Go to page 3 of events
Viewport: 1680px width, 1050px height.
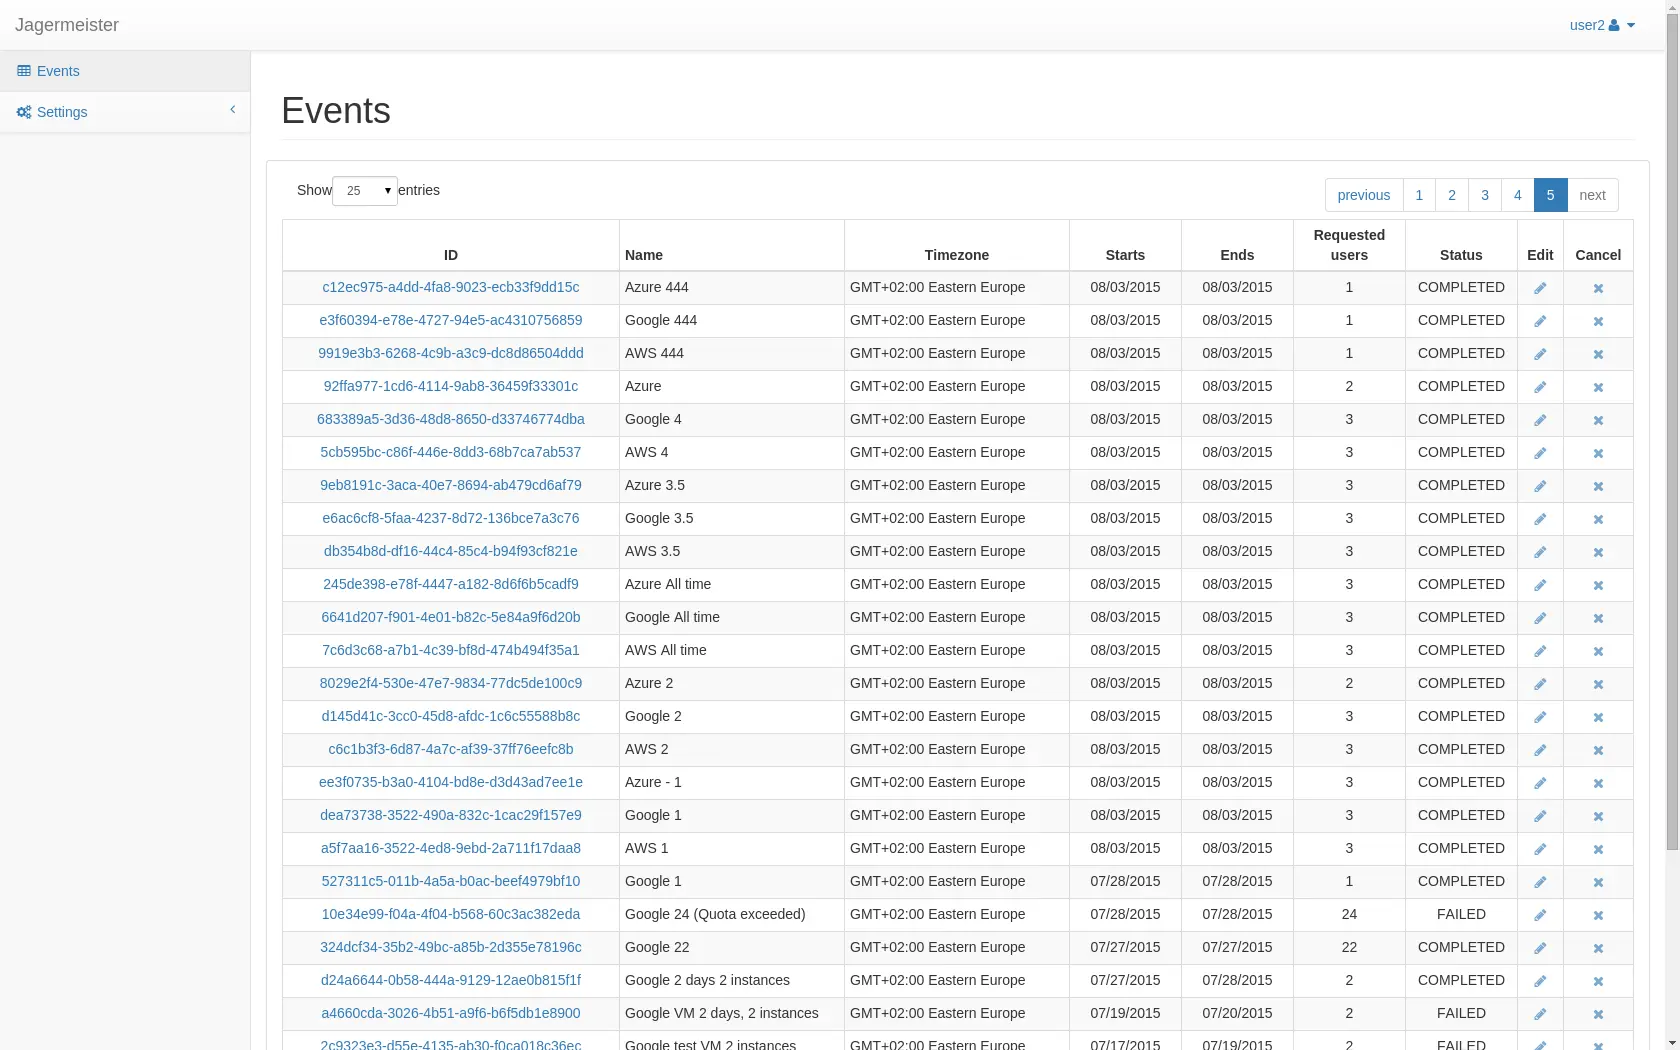[1484, 195]
